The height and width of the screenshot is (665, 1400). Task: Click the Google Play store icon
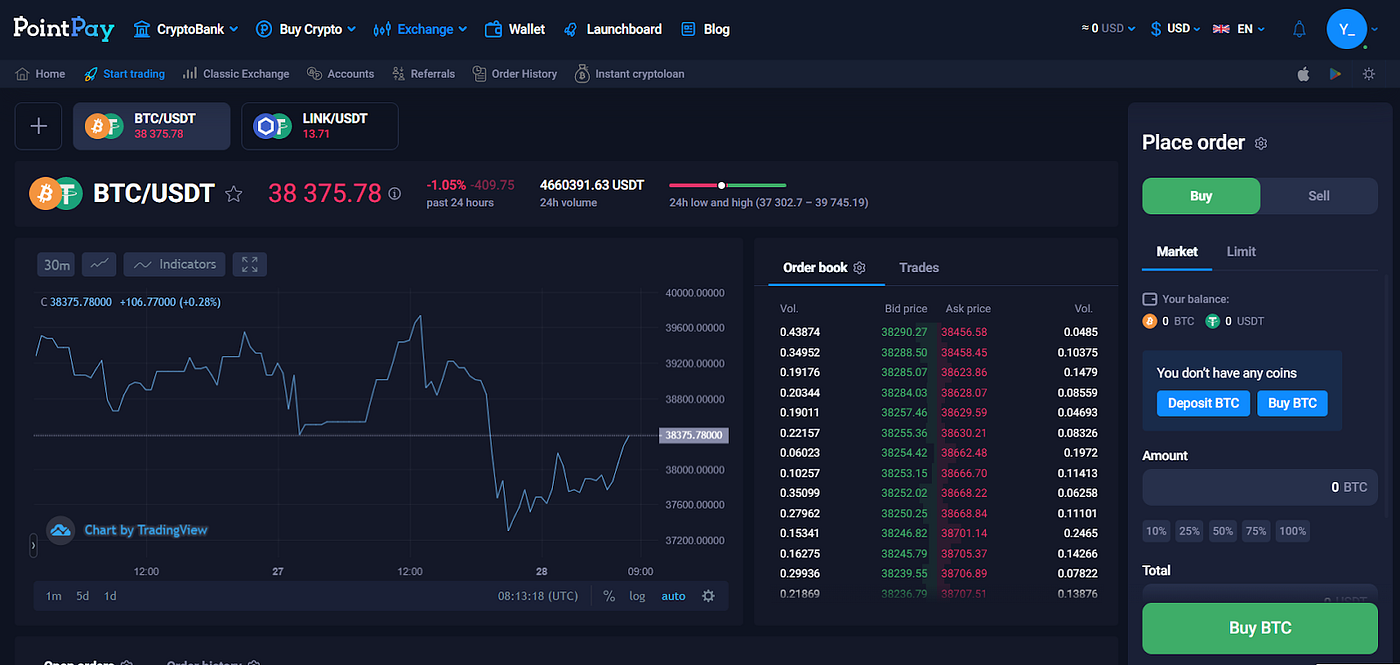pos(1335,74)
